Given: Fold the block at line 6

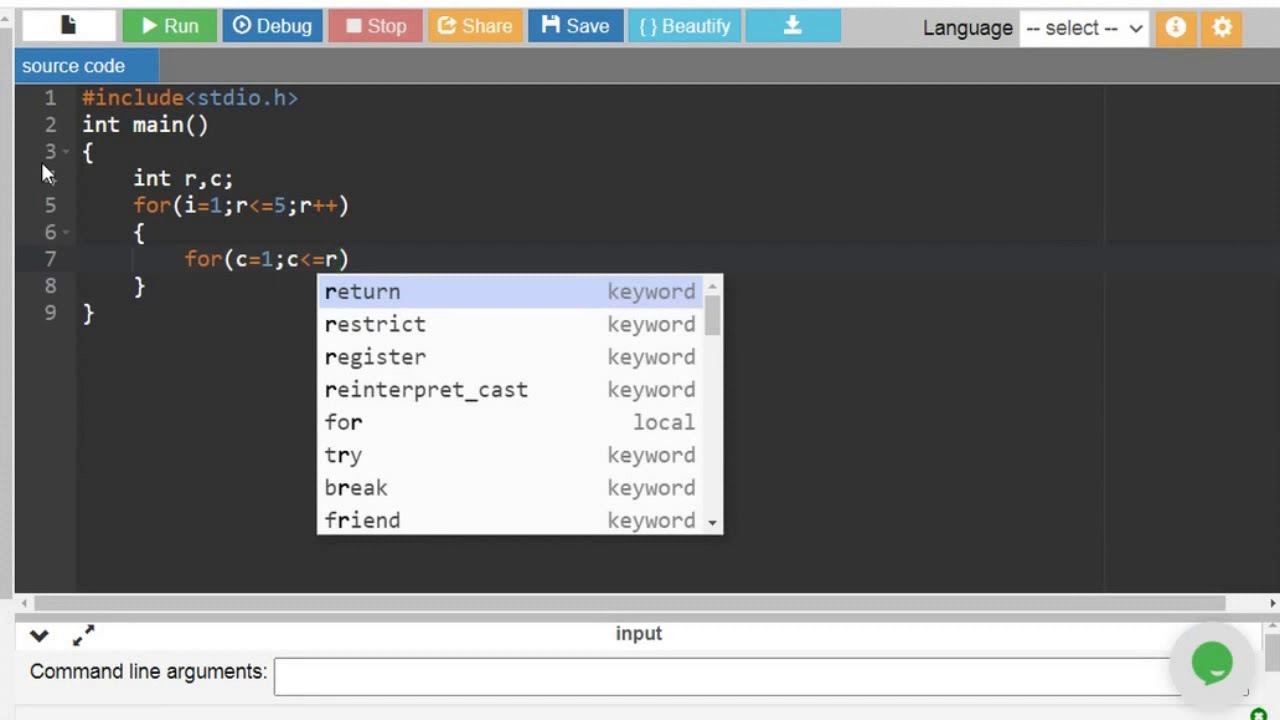Looking at the screenshot, I should pos(66,232).
